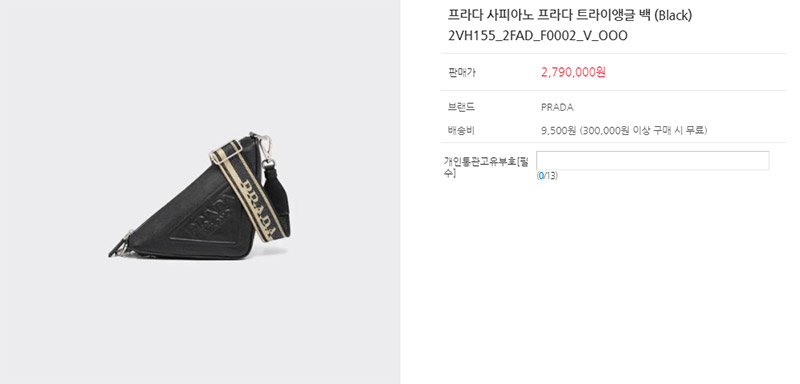This screenshot has width=800, height=384.
Task: Click the 배송비 label
Action: (461, 130)
